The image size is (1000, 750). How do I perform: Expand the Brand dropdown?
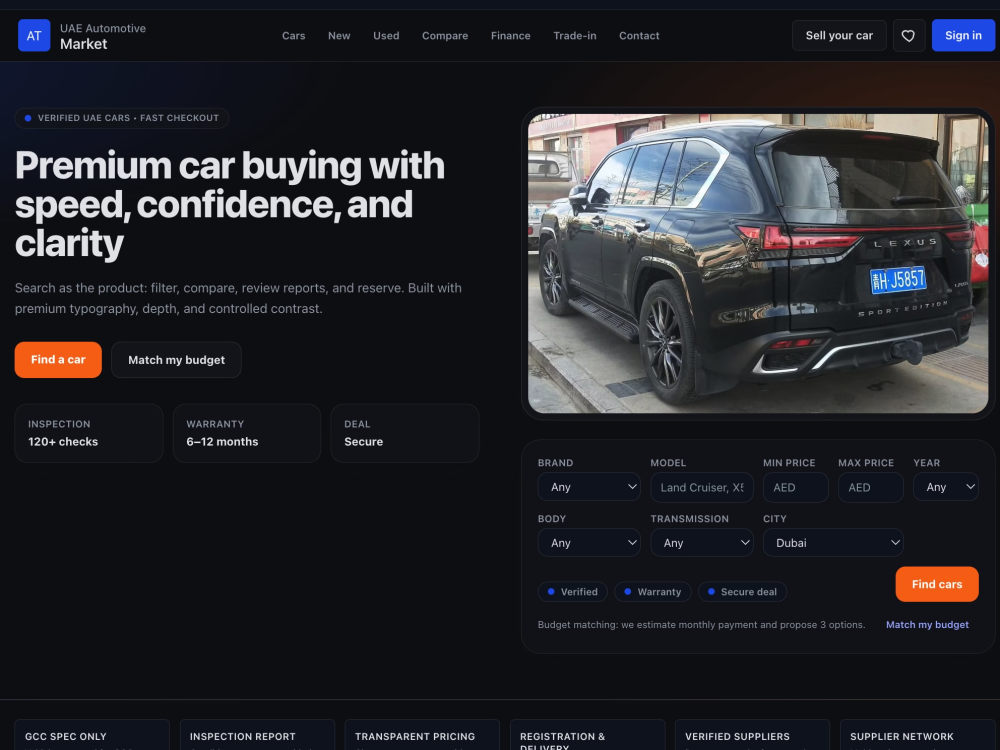click(x=589, y=487)
